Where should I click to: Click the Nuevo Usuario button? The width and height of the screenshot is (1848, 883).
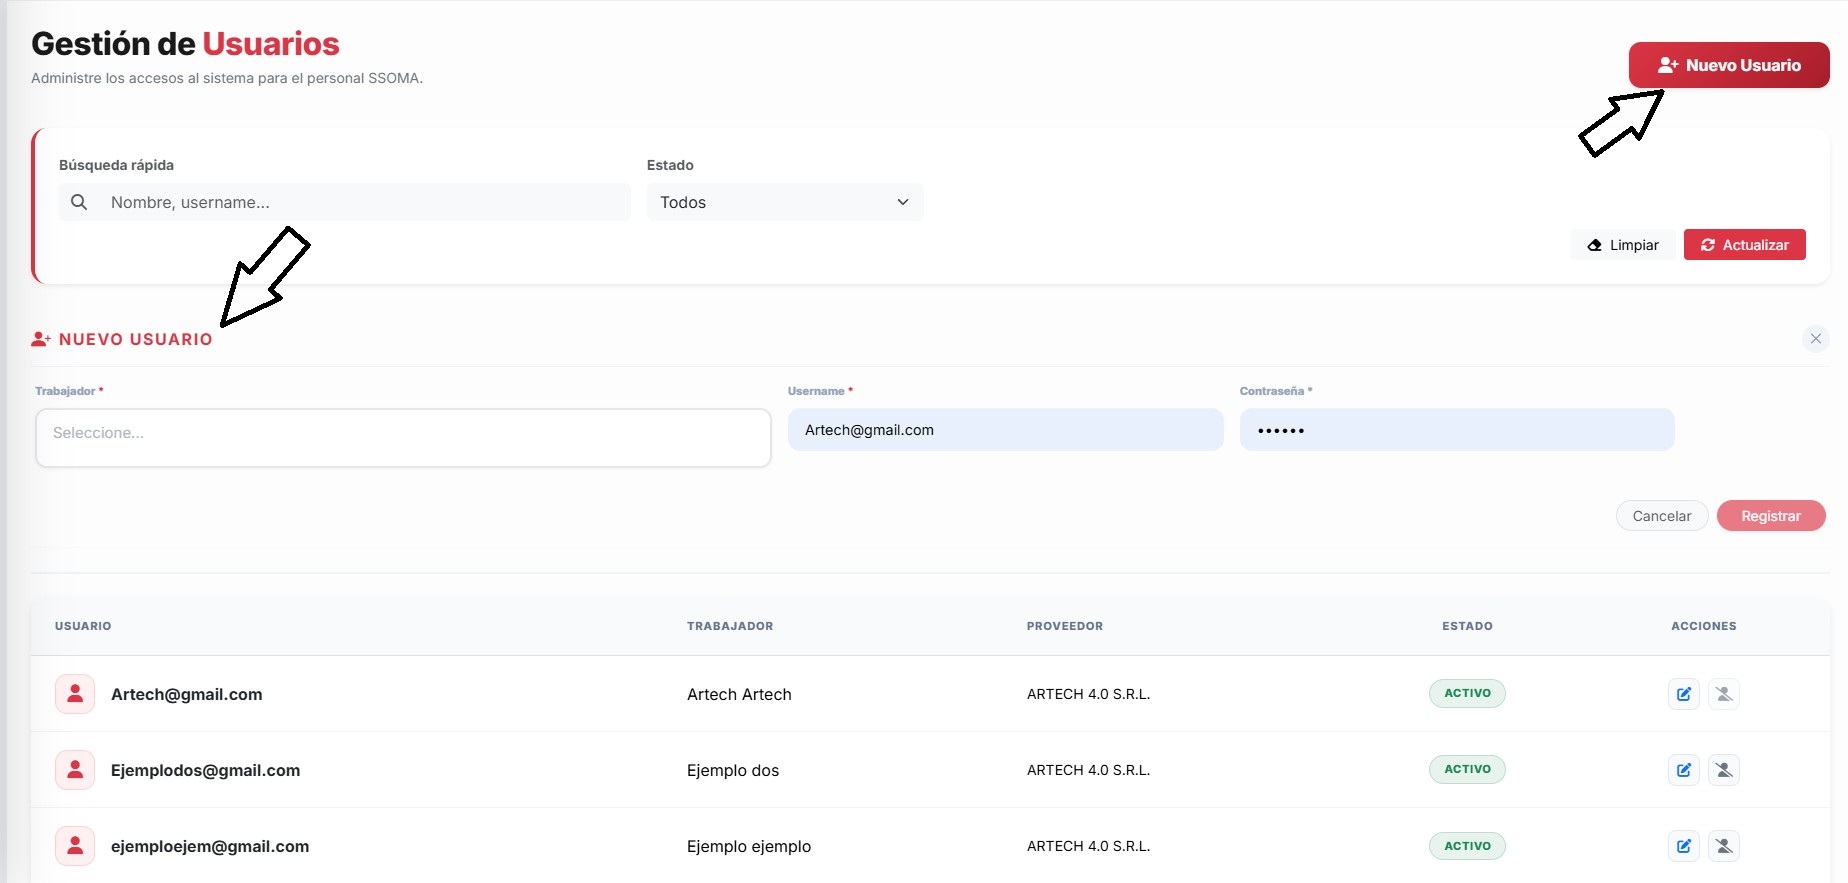1729,65
